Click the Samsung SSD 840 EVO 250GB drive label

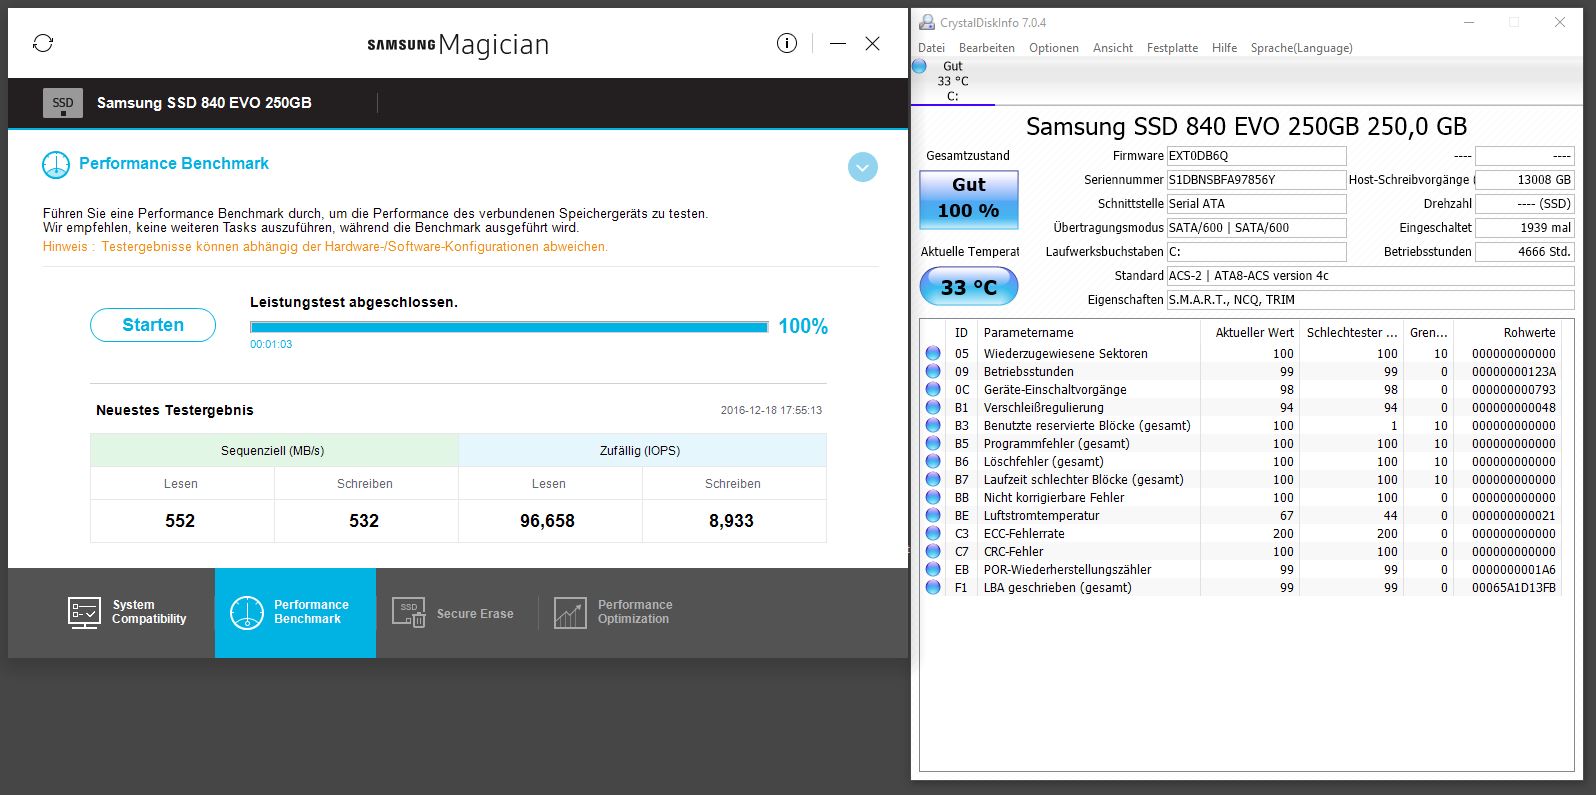[x=204, y=103]
